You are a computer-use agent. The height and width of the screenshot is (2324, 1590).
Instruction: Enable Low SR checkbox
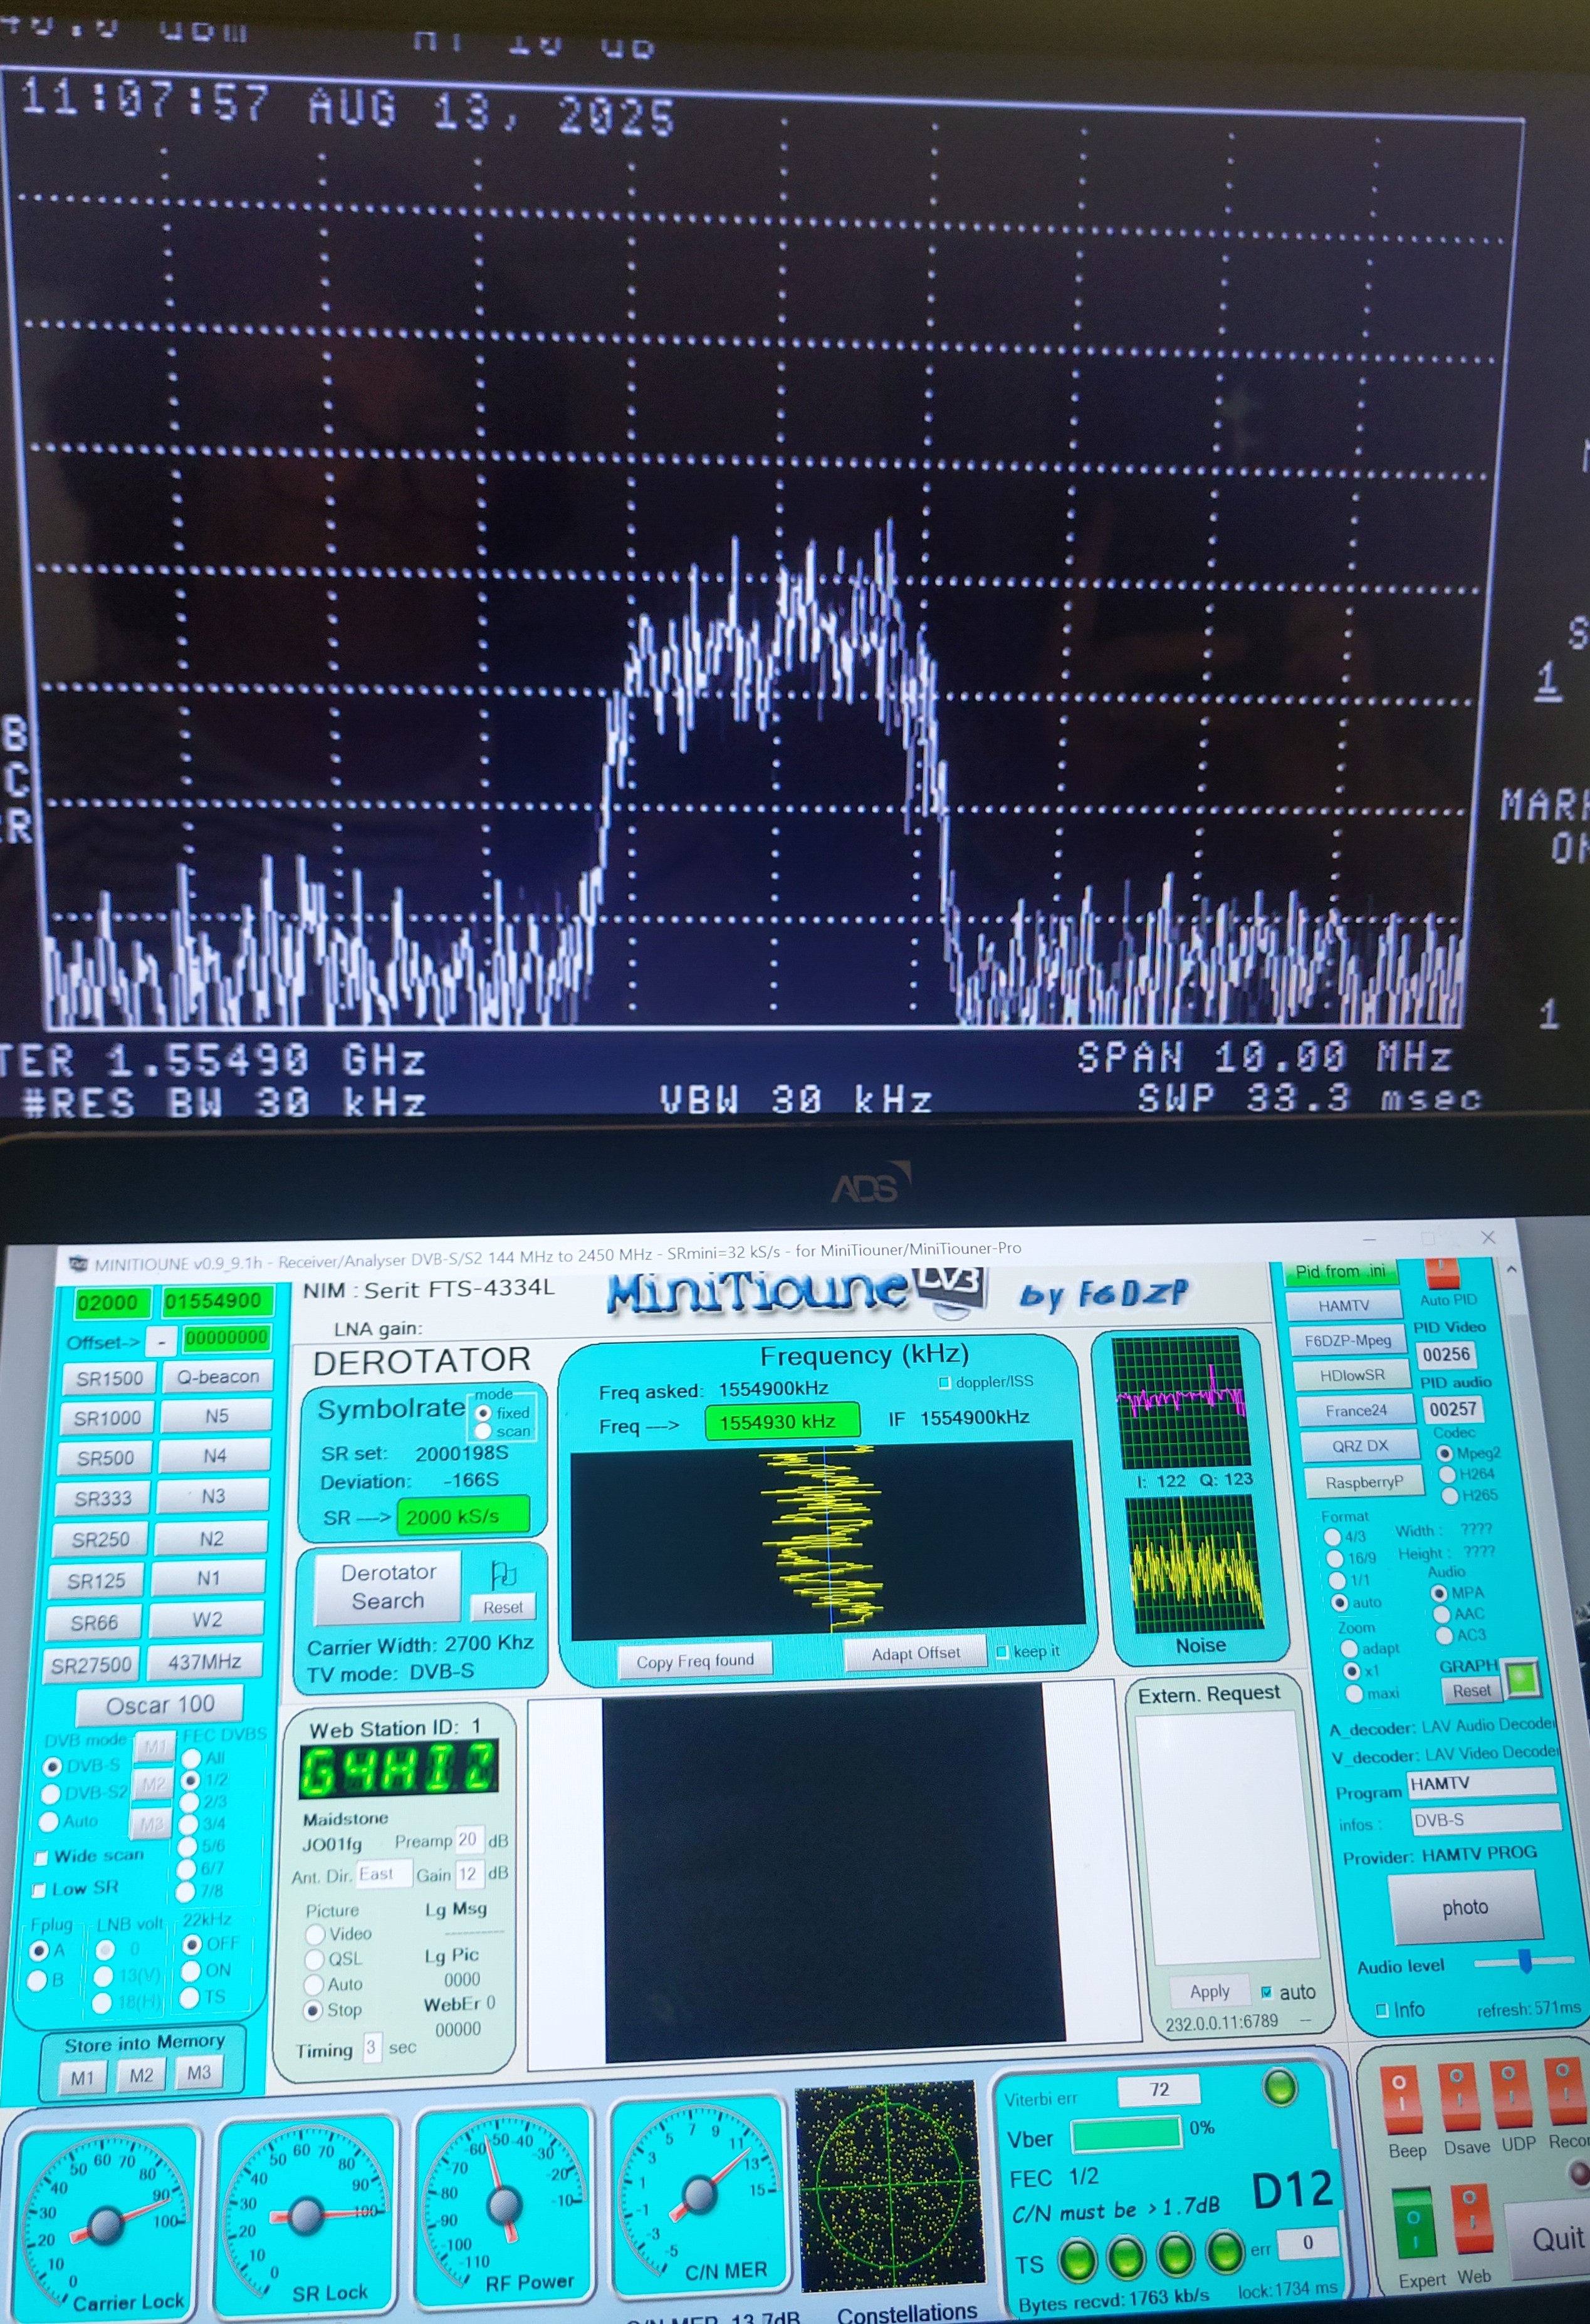point(39,1890)
